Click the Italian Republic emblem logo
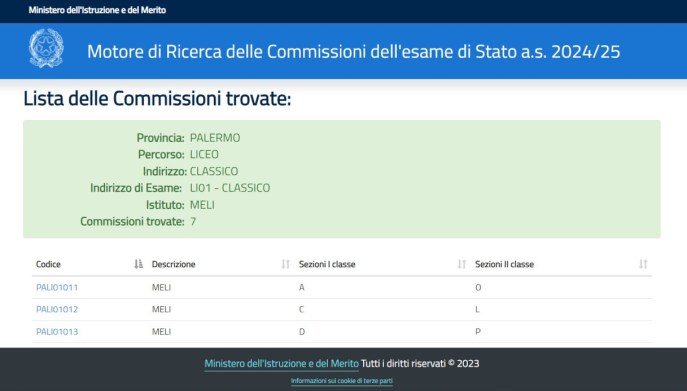 click(x=46, y=48)
